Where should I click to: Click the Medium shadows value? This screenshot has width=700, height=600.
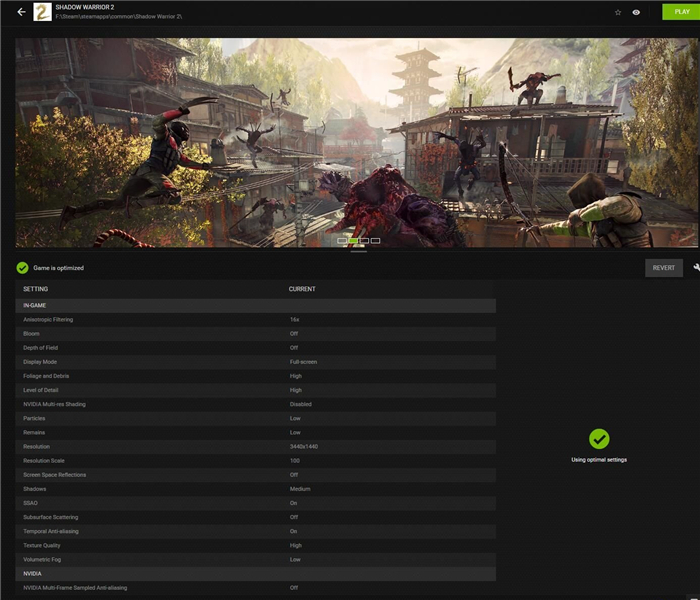point(300,489)
